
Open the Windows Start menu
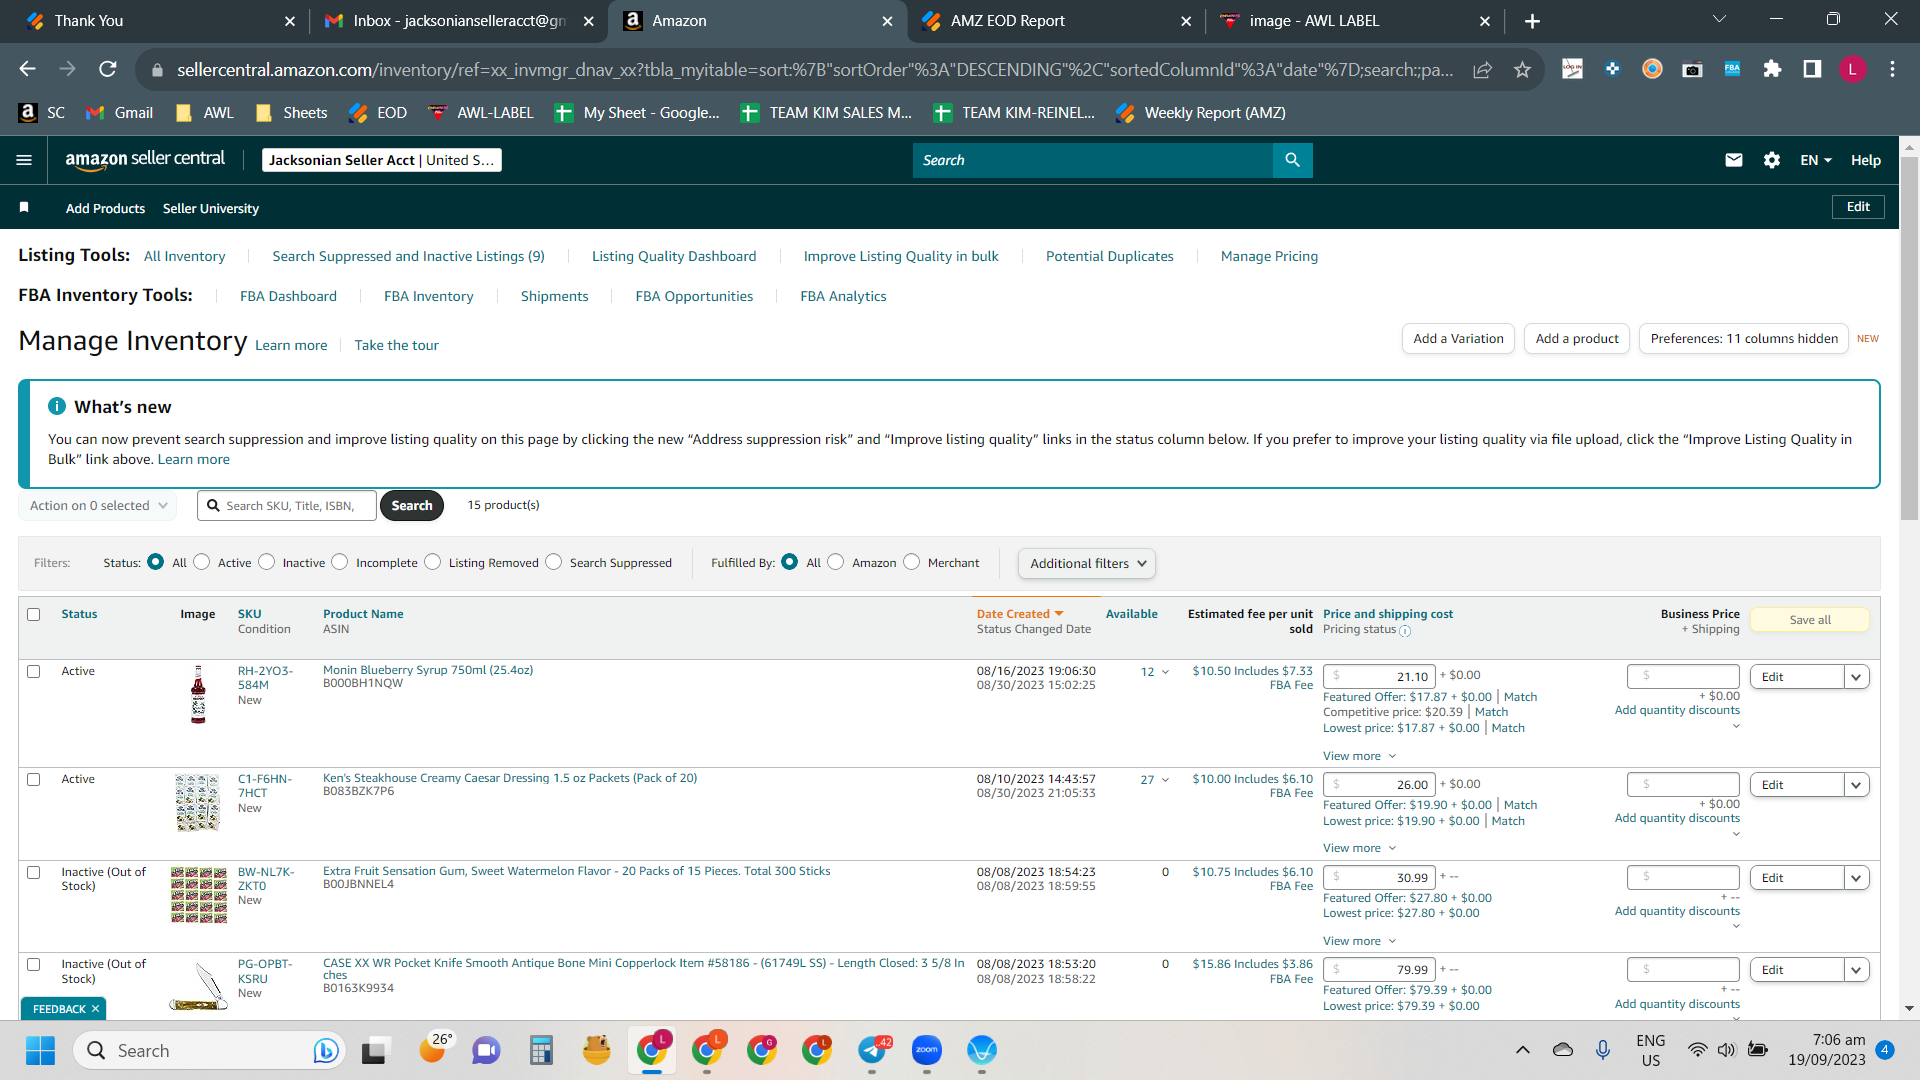pos(41,1050)
